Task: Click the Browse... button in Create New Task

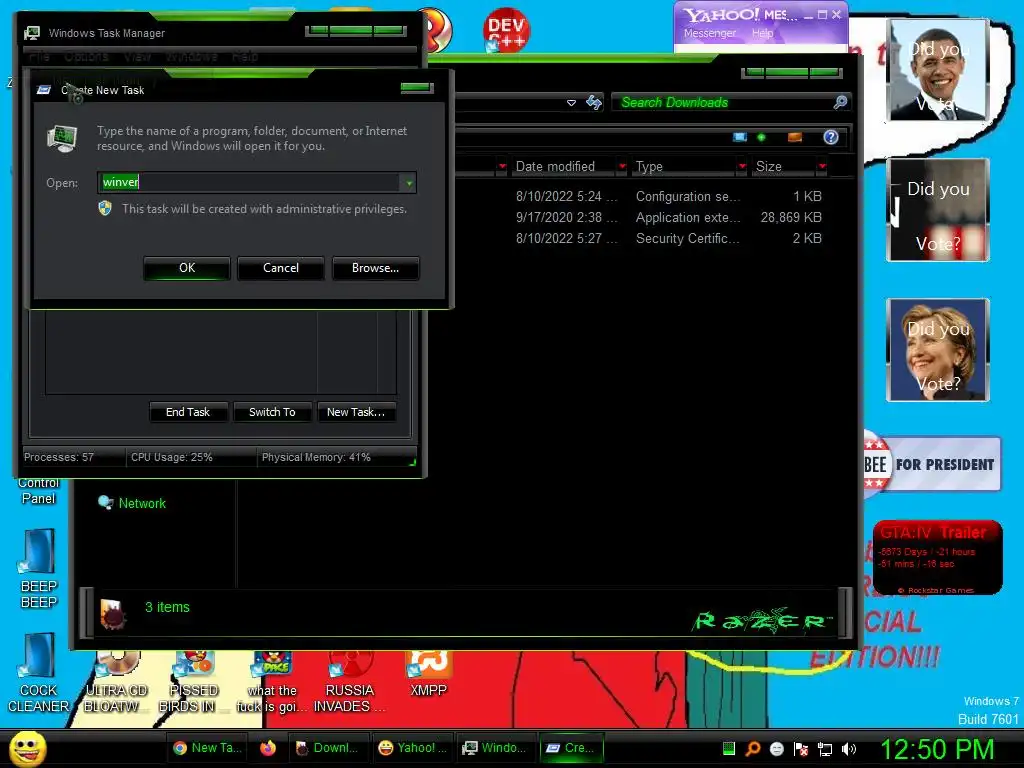Action: coord(376,268)
